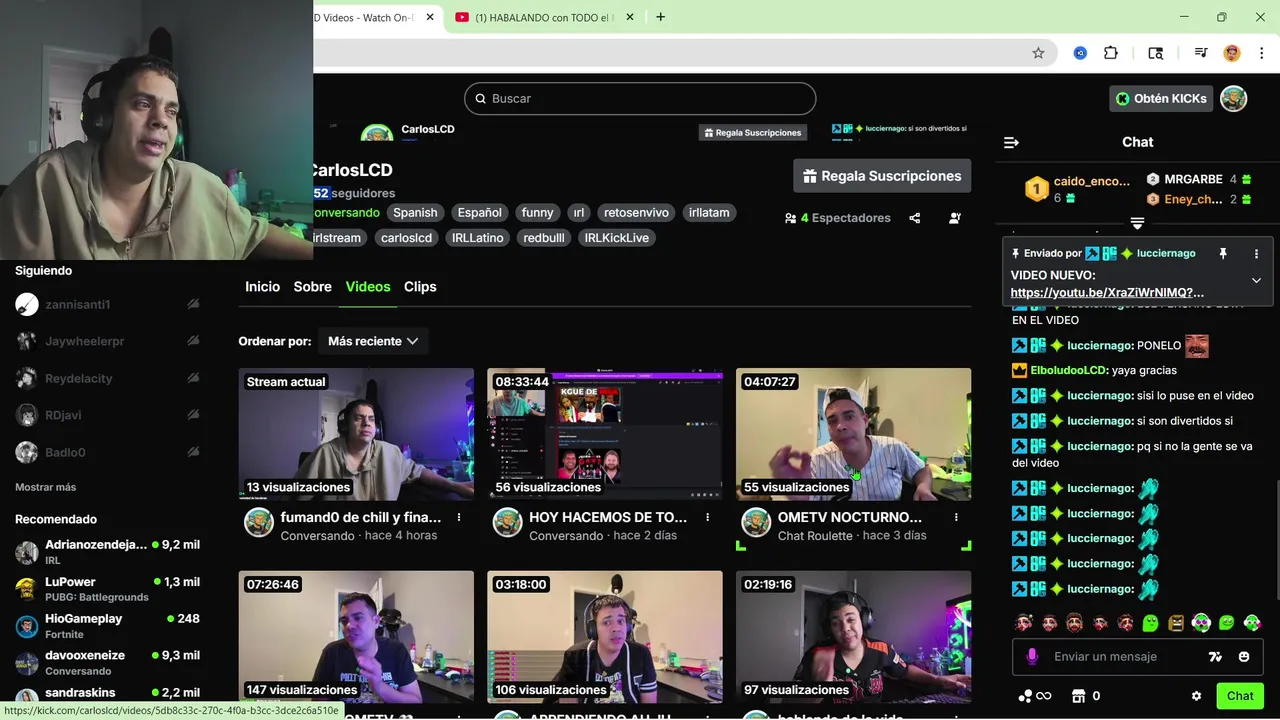Focus the Buscar search field
This screenshot has height=720, width=1280.
[x=640, y=98]
